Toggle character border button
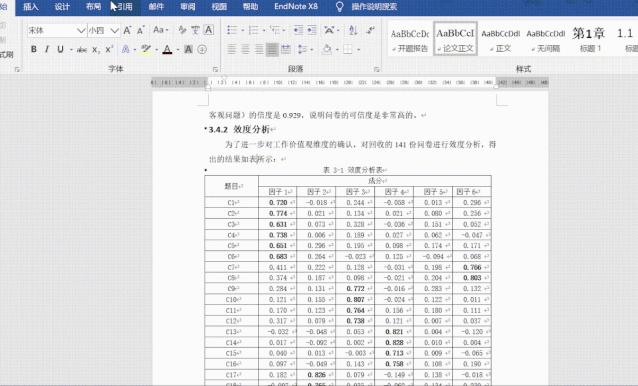The width and height of the screenshot is (638, 386). click(209, 30)
